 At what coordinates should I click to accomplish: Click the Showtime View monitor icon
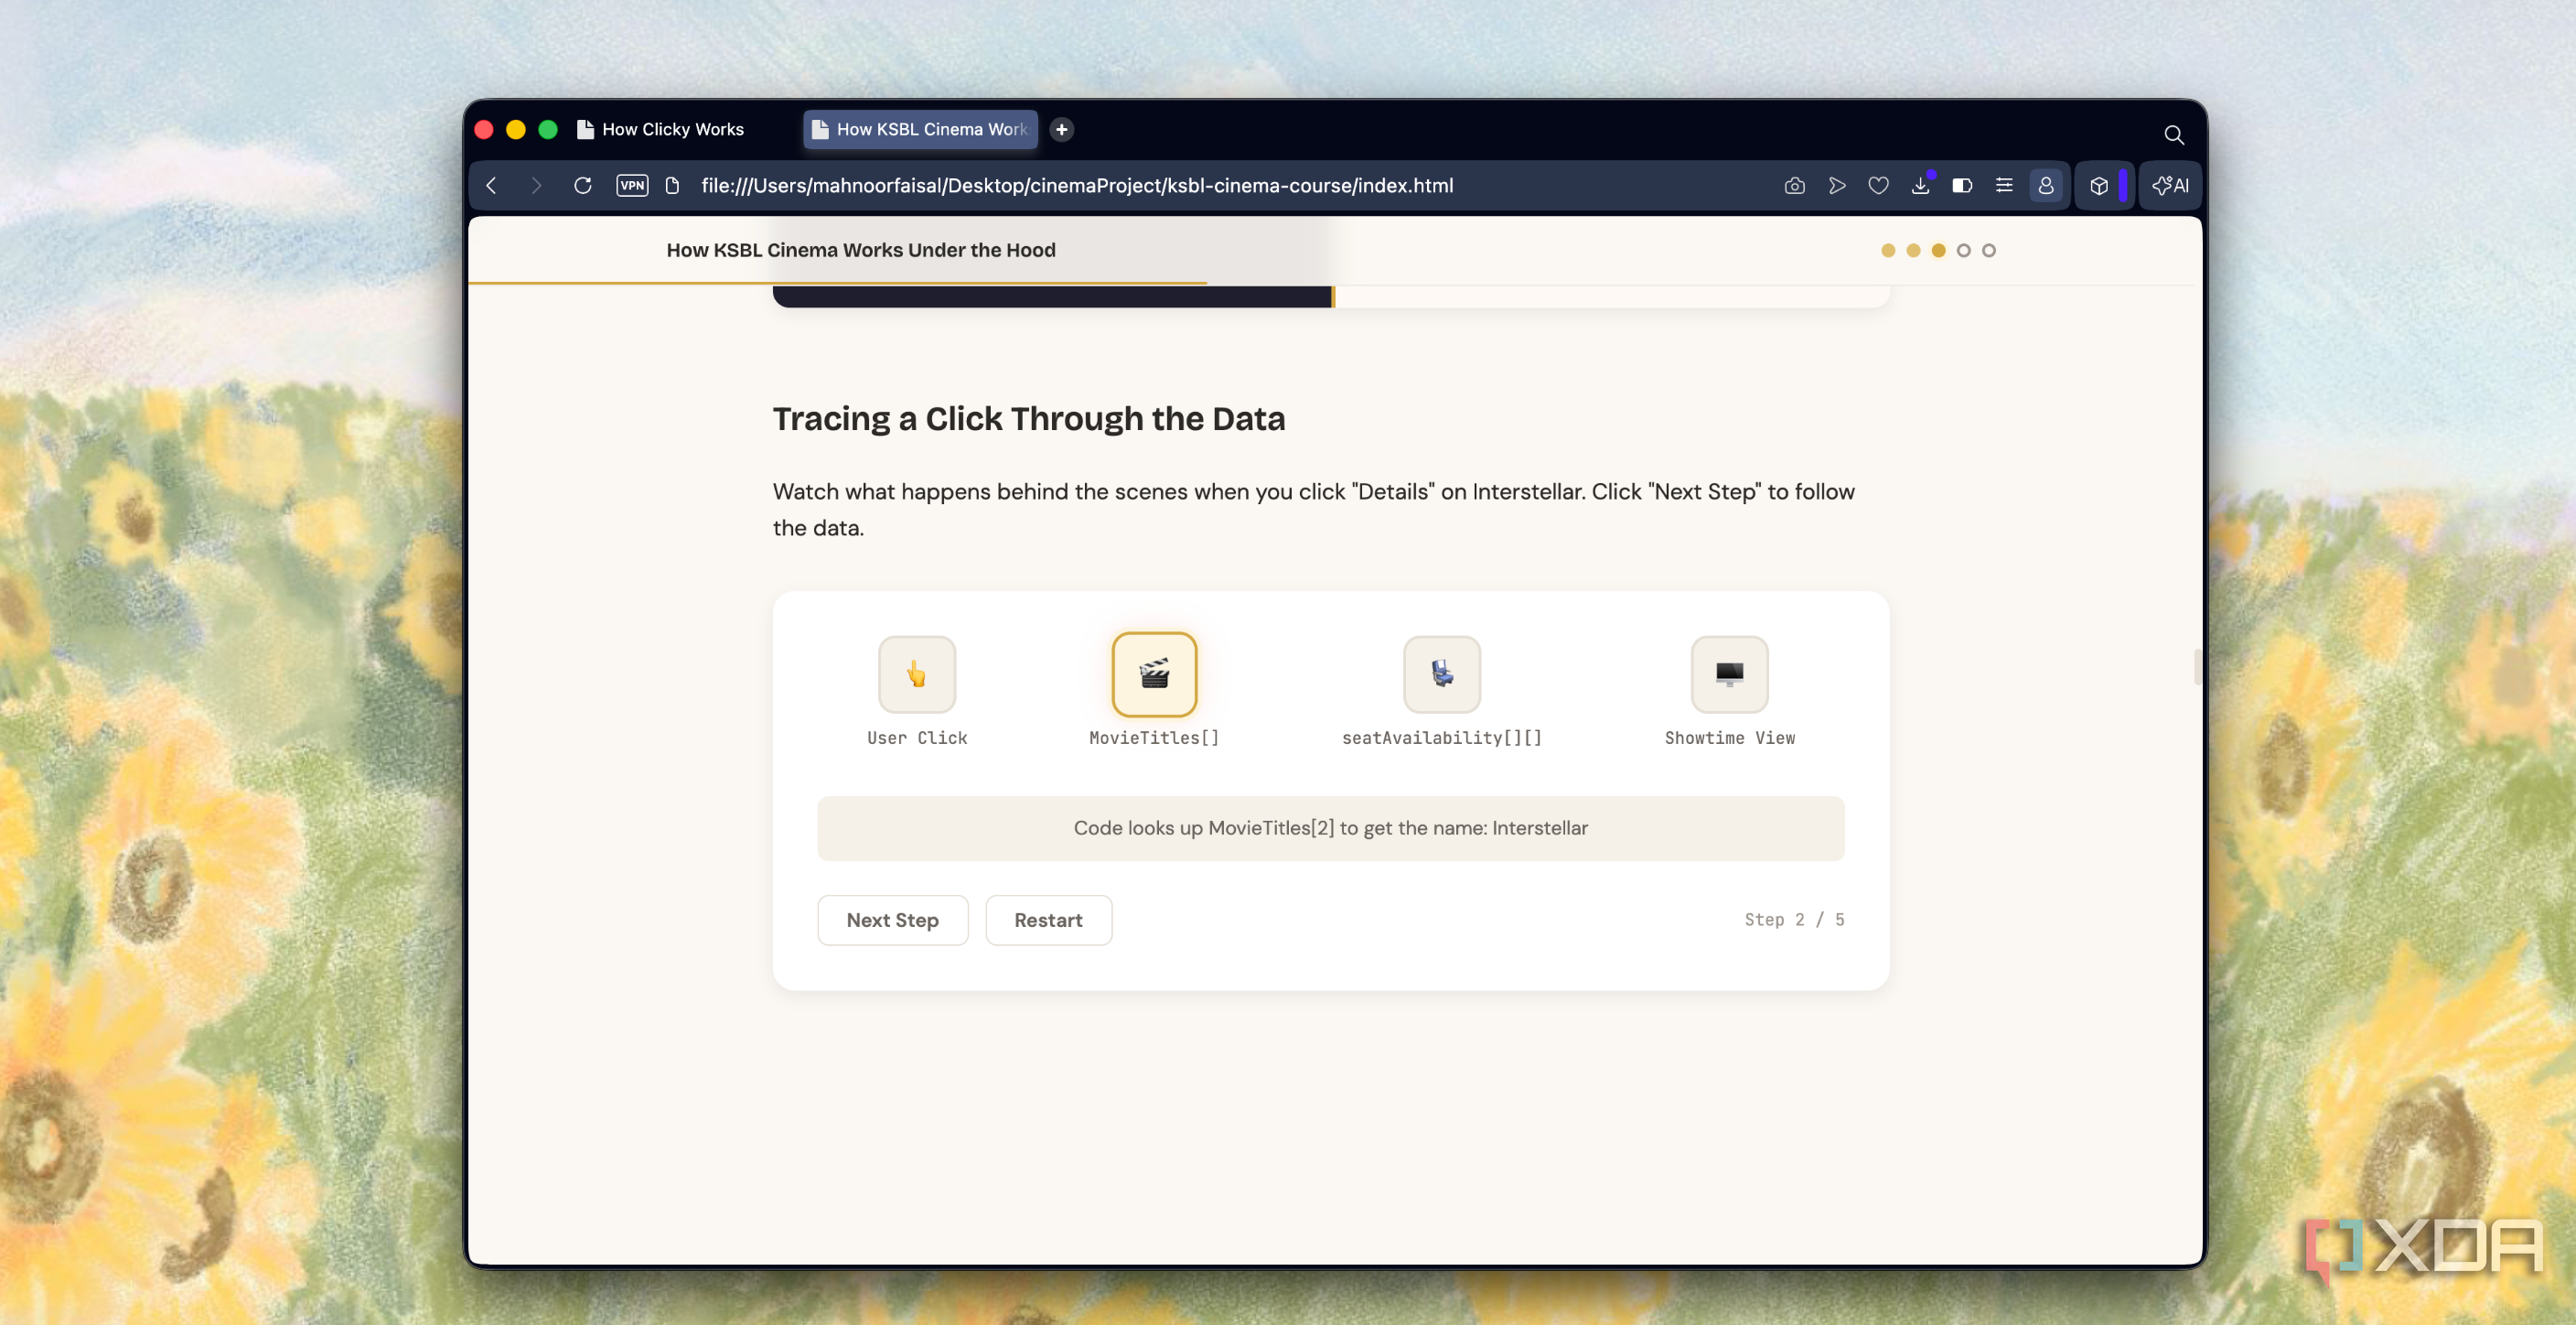tap(1729, 674)
